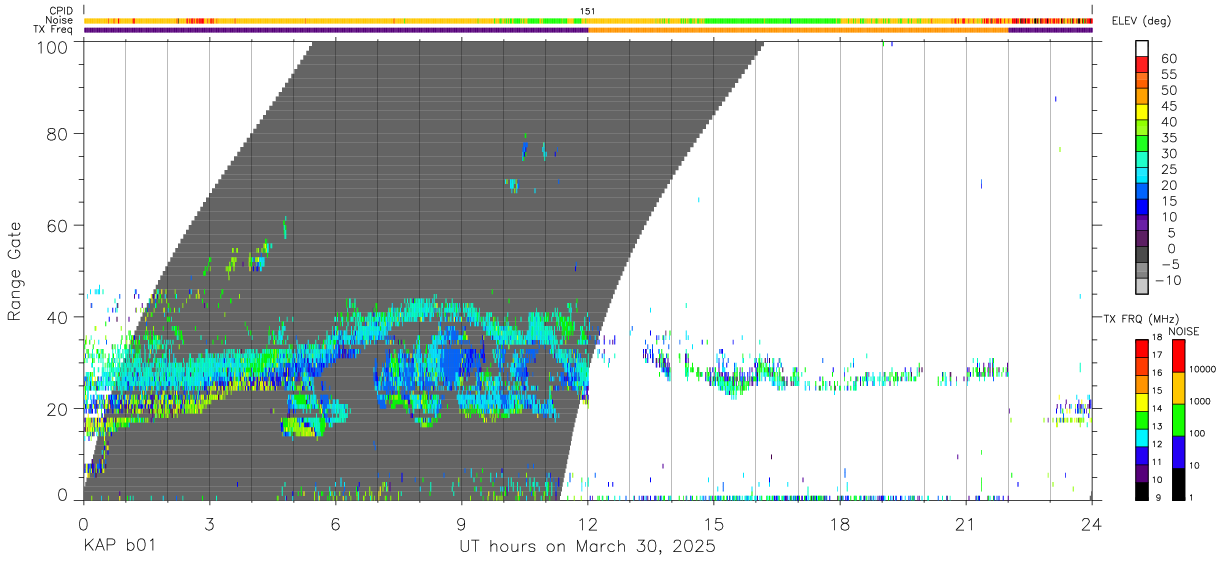Click the x-axis tick label '12'

587,524
